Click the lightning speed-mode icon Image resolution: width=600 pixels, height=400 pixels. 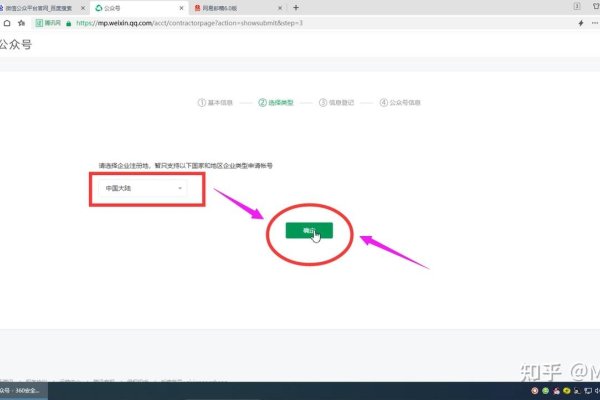tap(581, 23)
